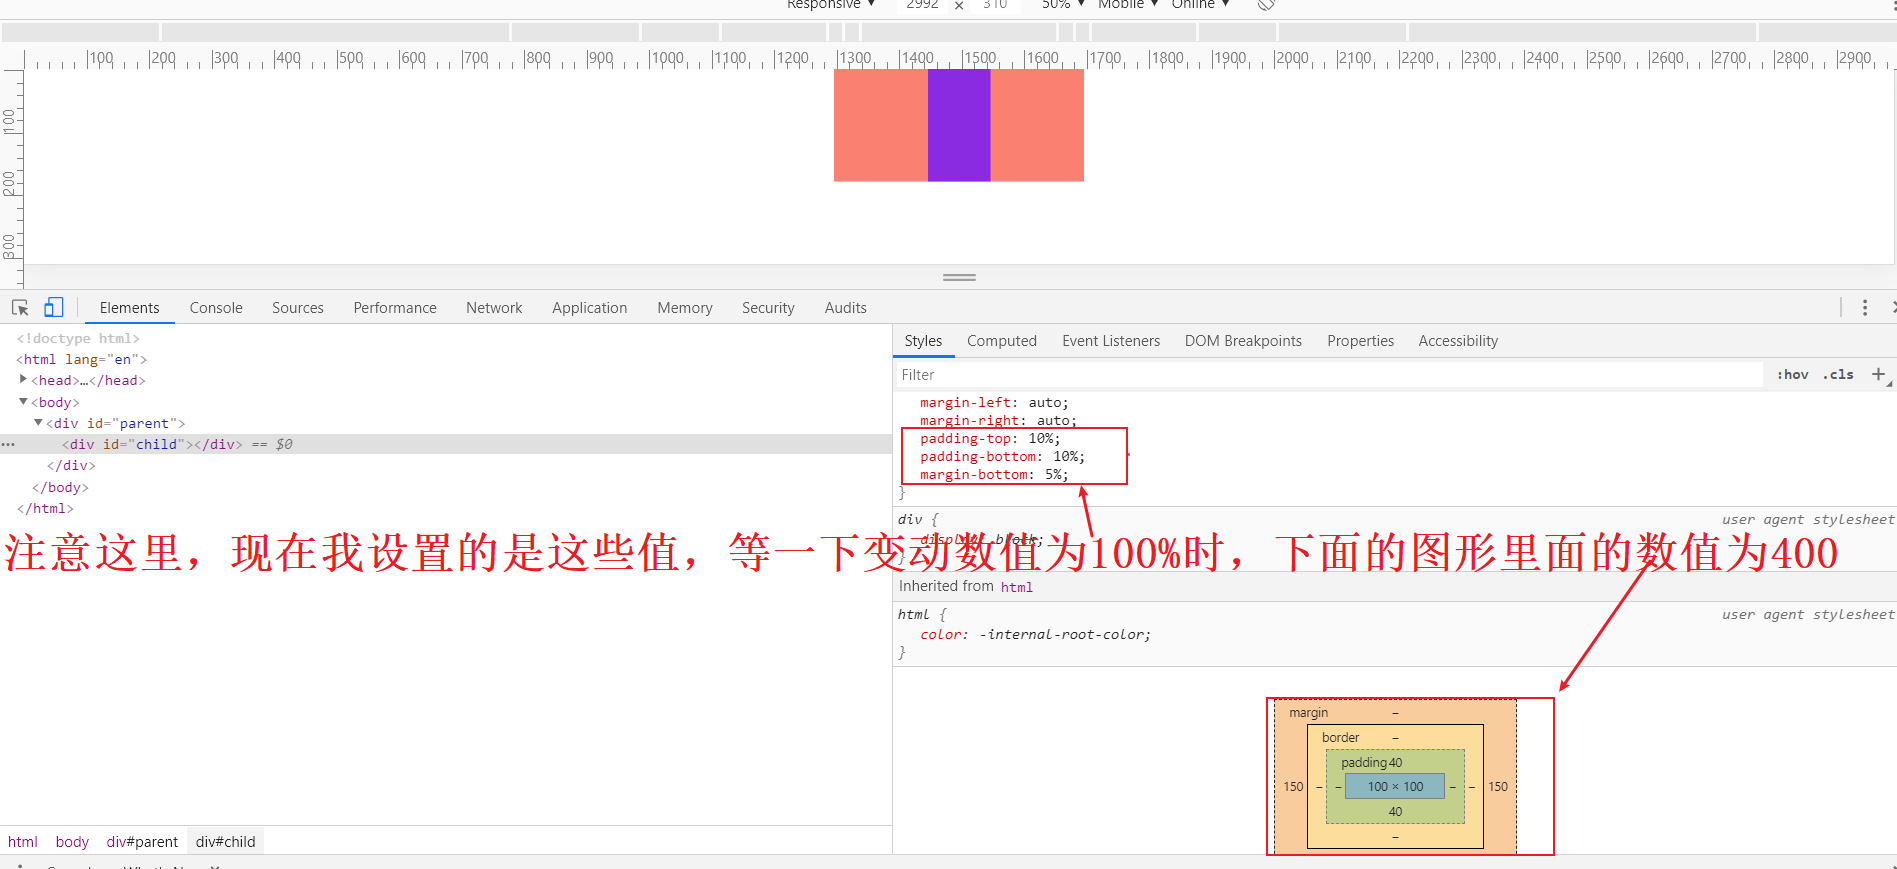Toggle the :hov element state button
Viewport: 1897px width, 869px height.
tap(1793, 375)
